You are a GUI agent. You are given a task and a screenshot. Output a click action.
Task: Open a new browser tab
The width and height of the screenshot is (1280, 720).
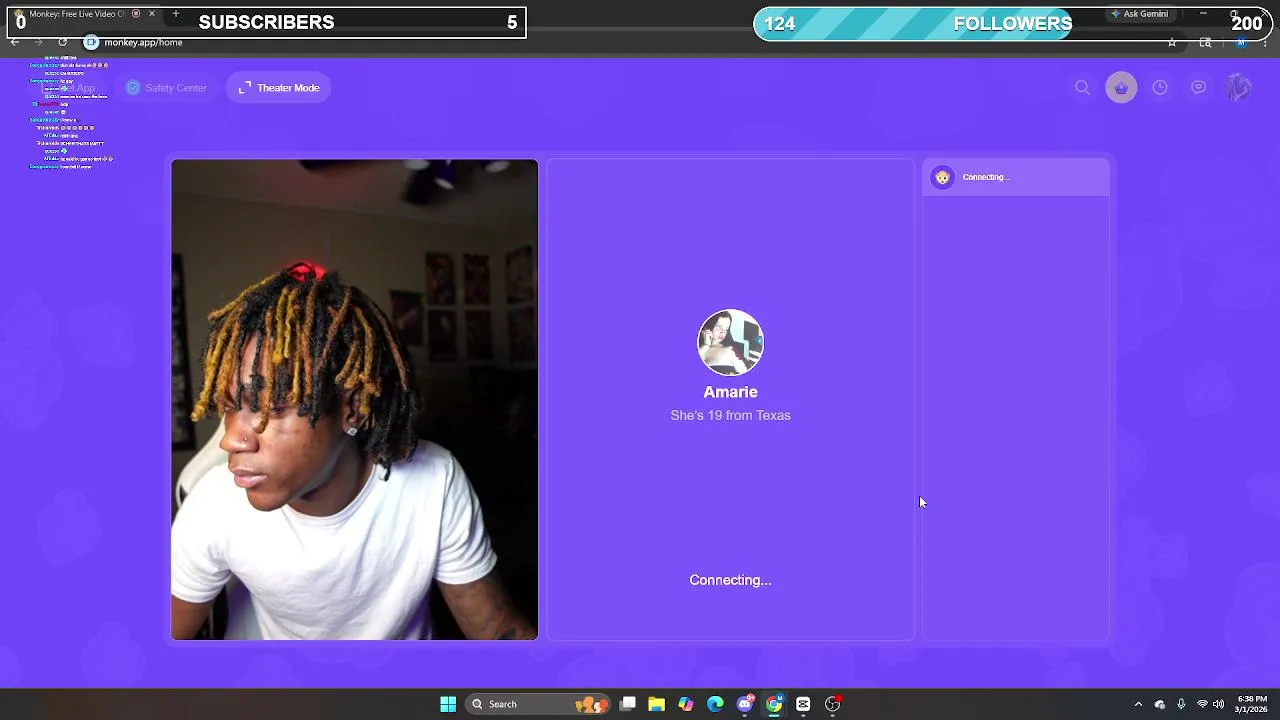point(176,14)
